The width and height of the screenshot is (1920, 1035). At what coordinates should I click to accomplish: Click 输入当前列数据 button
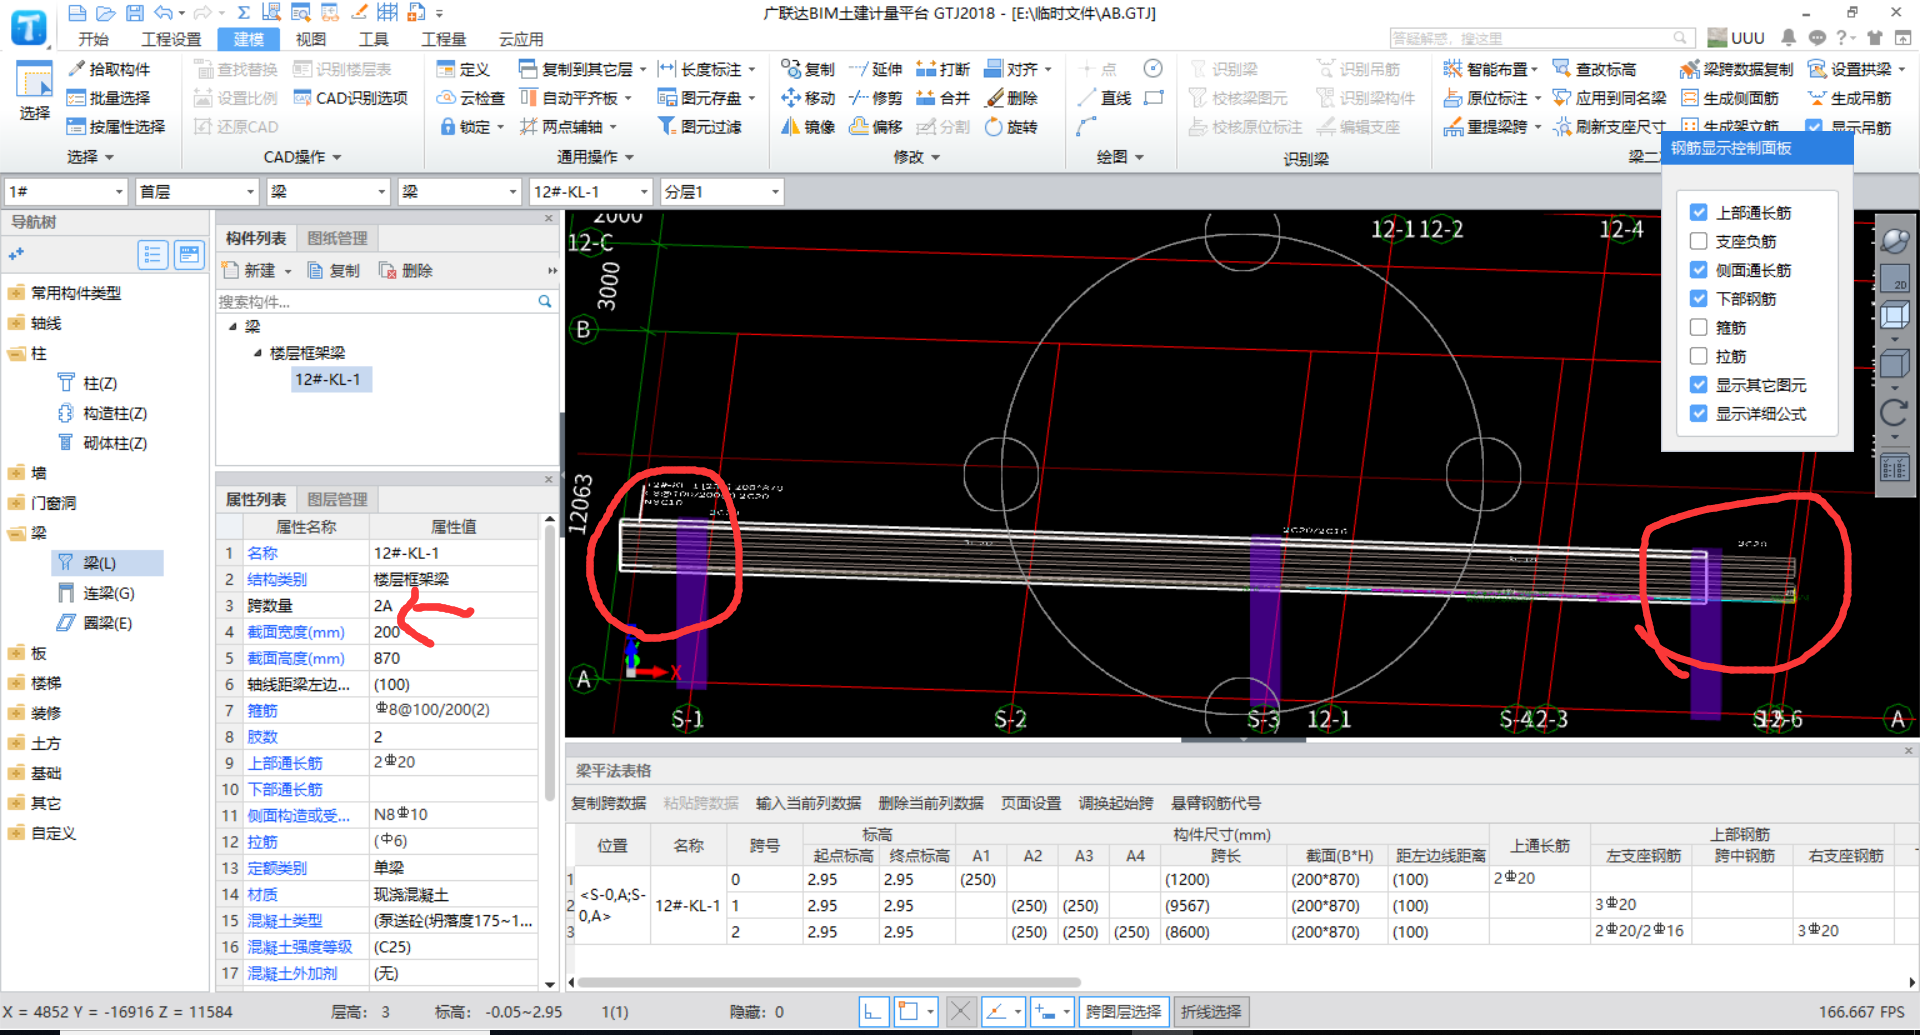[808, 803]
